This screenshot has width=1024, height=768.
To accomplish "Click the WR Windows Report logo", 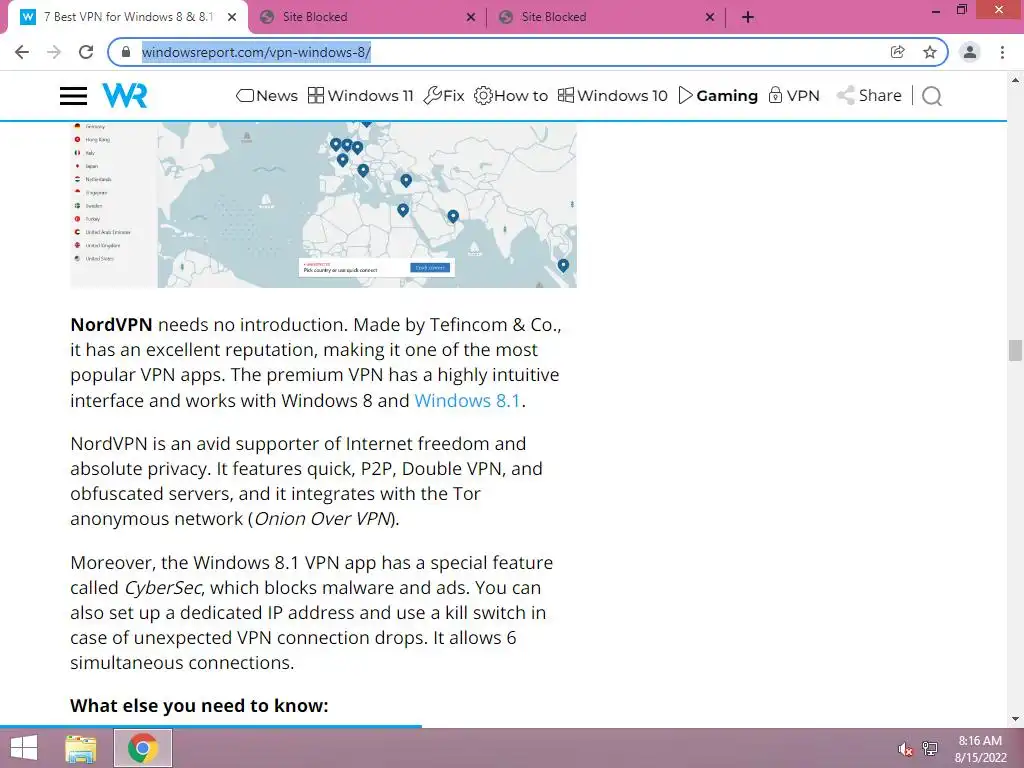I will pos(125,95).
